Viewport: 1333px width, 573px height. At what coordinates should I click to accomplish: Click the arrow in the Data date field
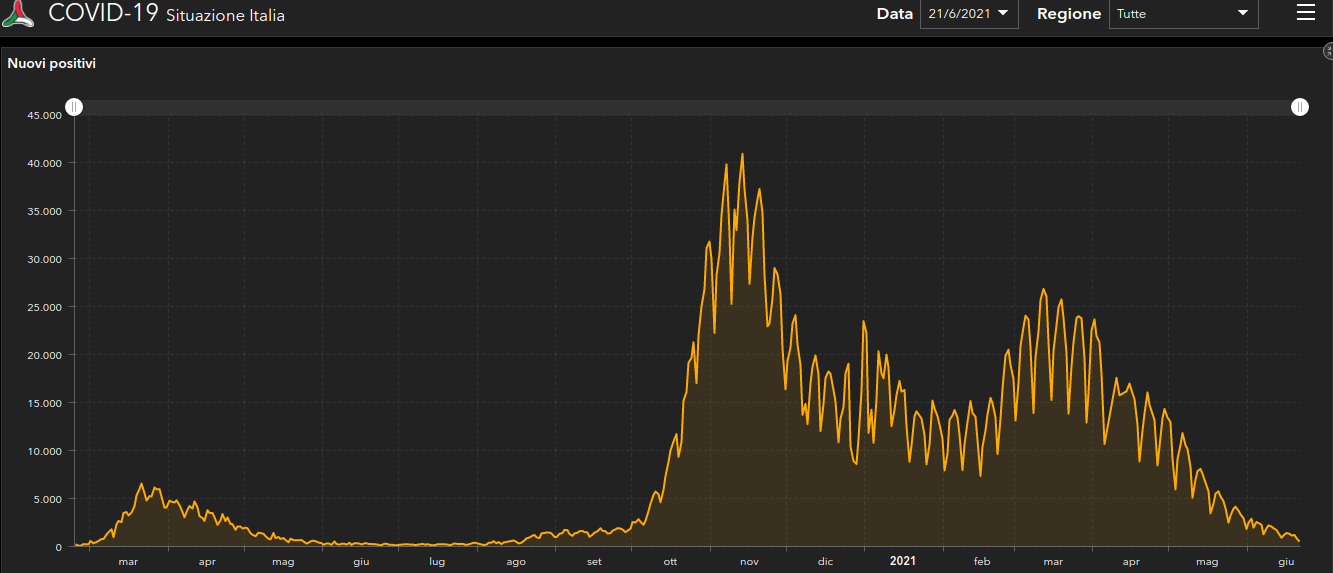(x=1003, y=14)
